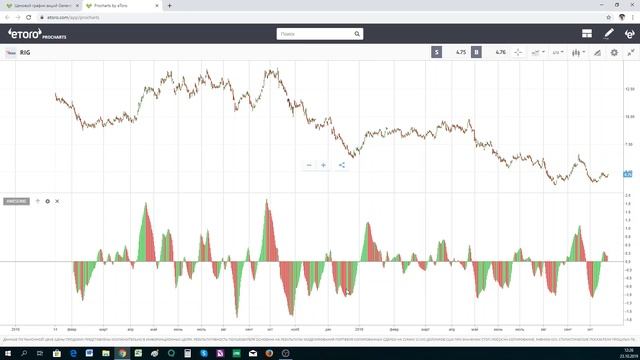
Task: Open Windows taskbar search
Action: pos(24,353)
